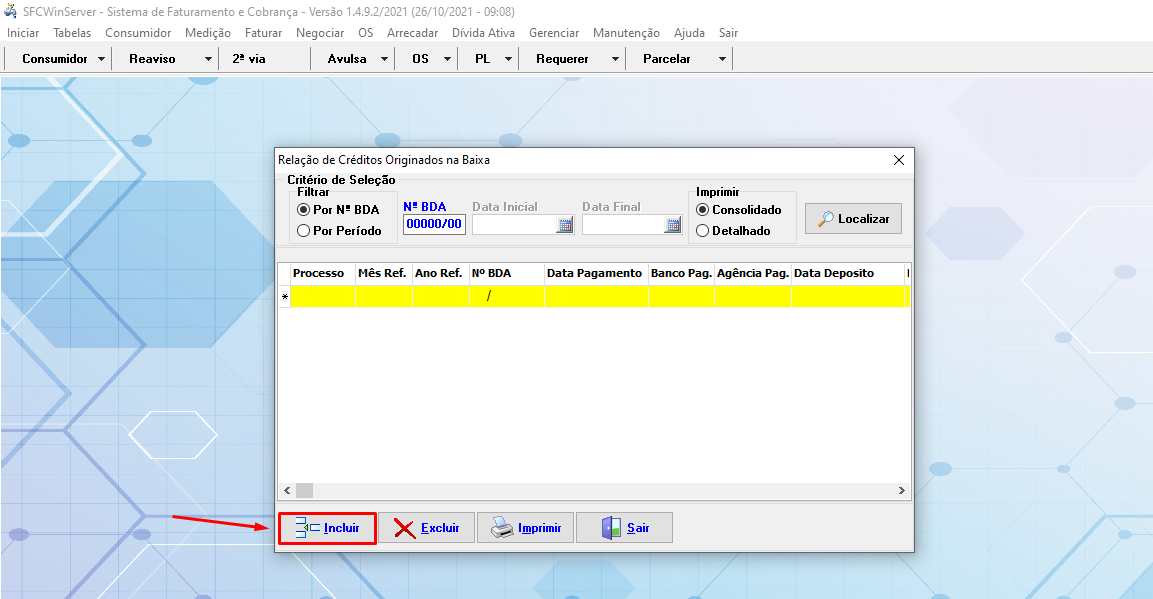Click the Imprimir printer button
1153x599 pixels.
click(525, 528)
